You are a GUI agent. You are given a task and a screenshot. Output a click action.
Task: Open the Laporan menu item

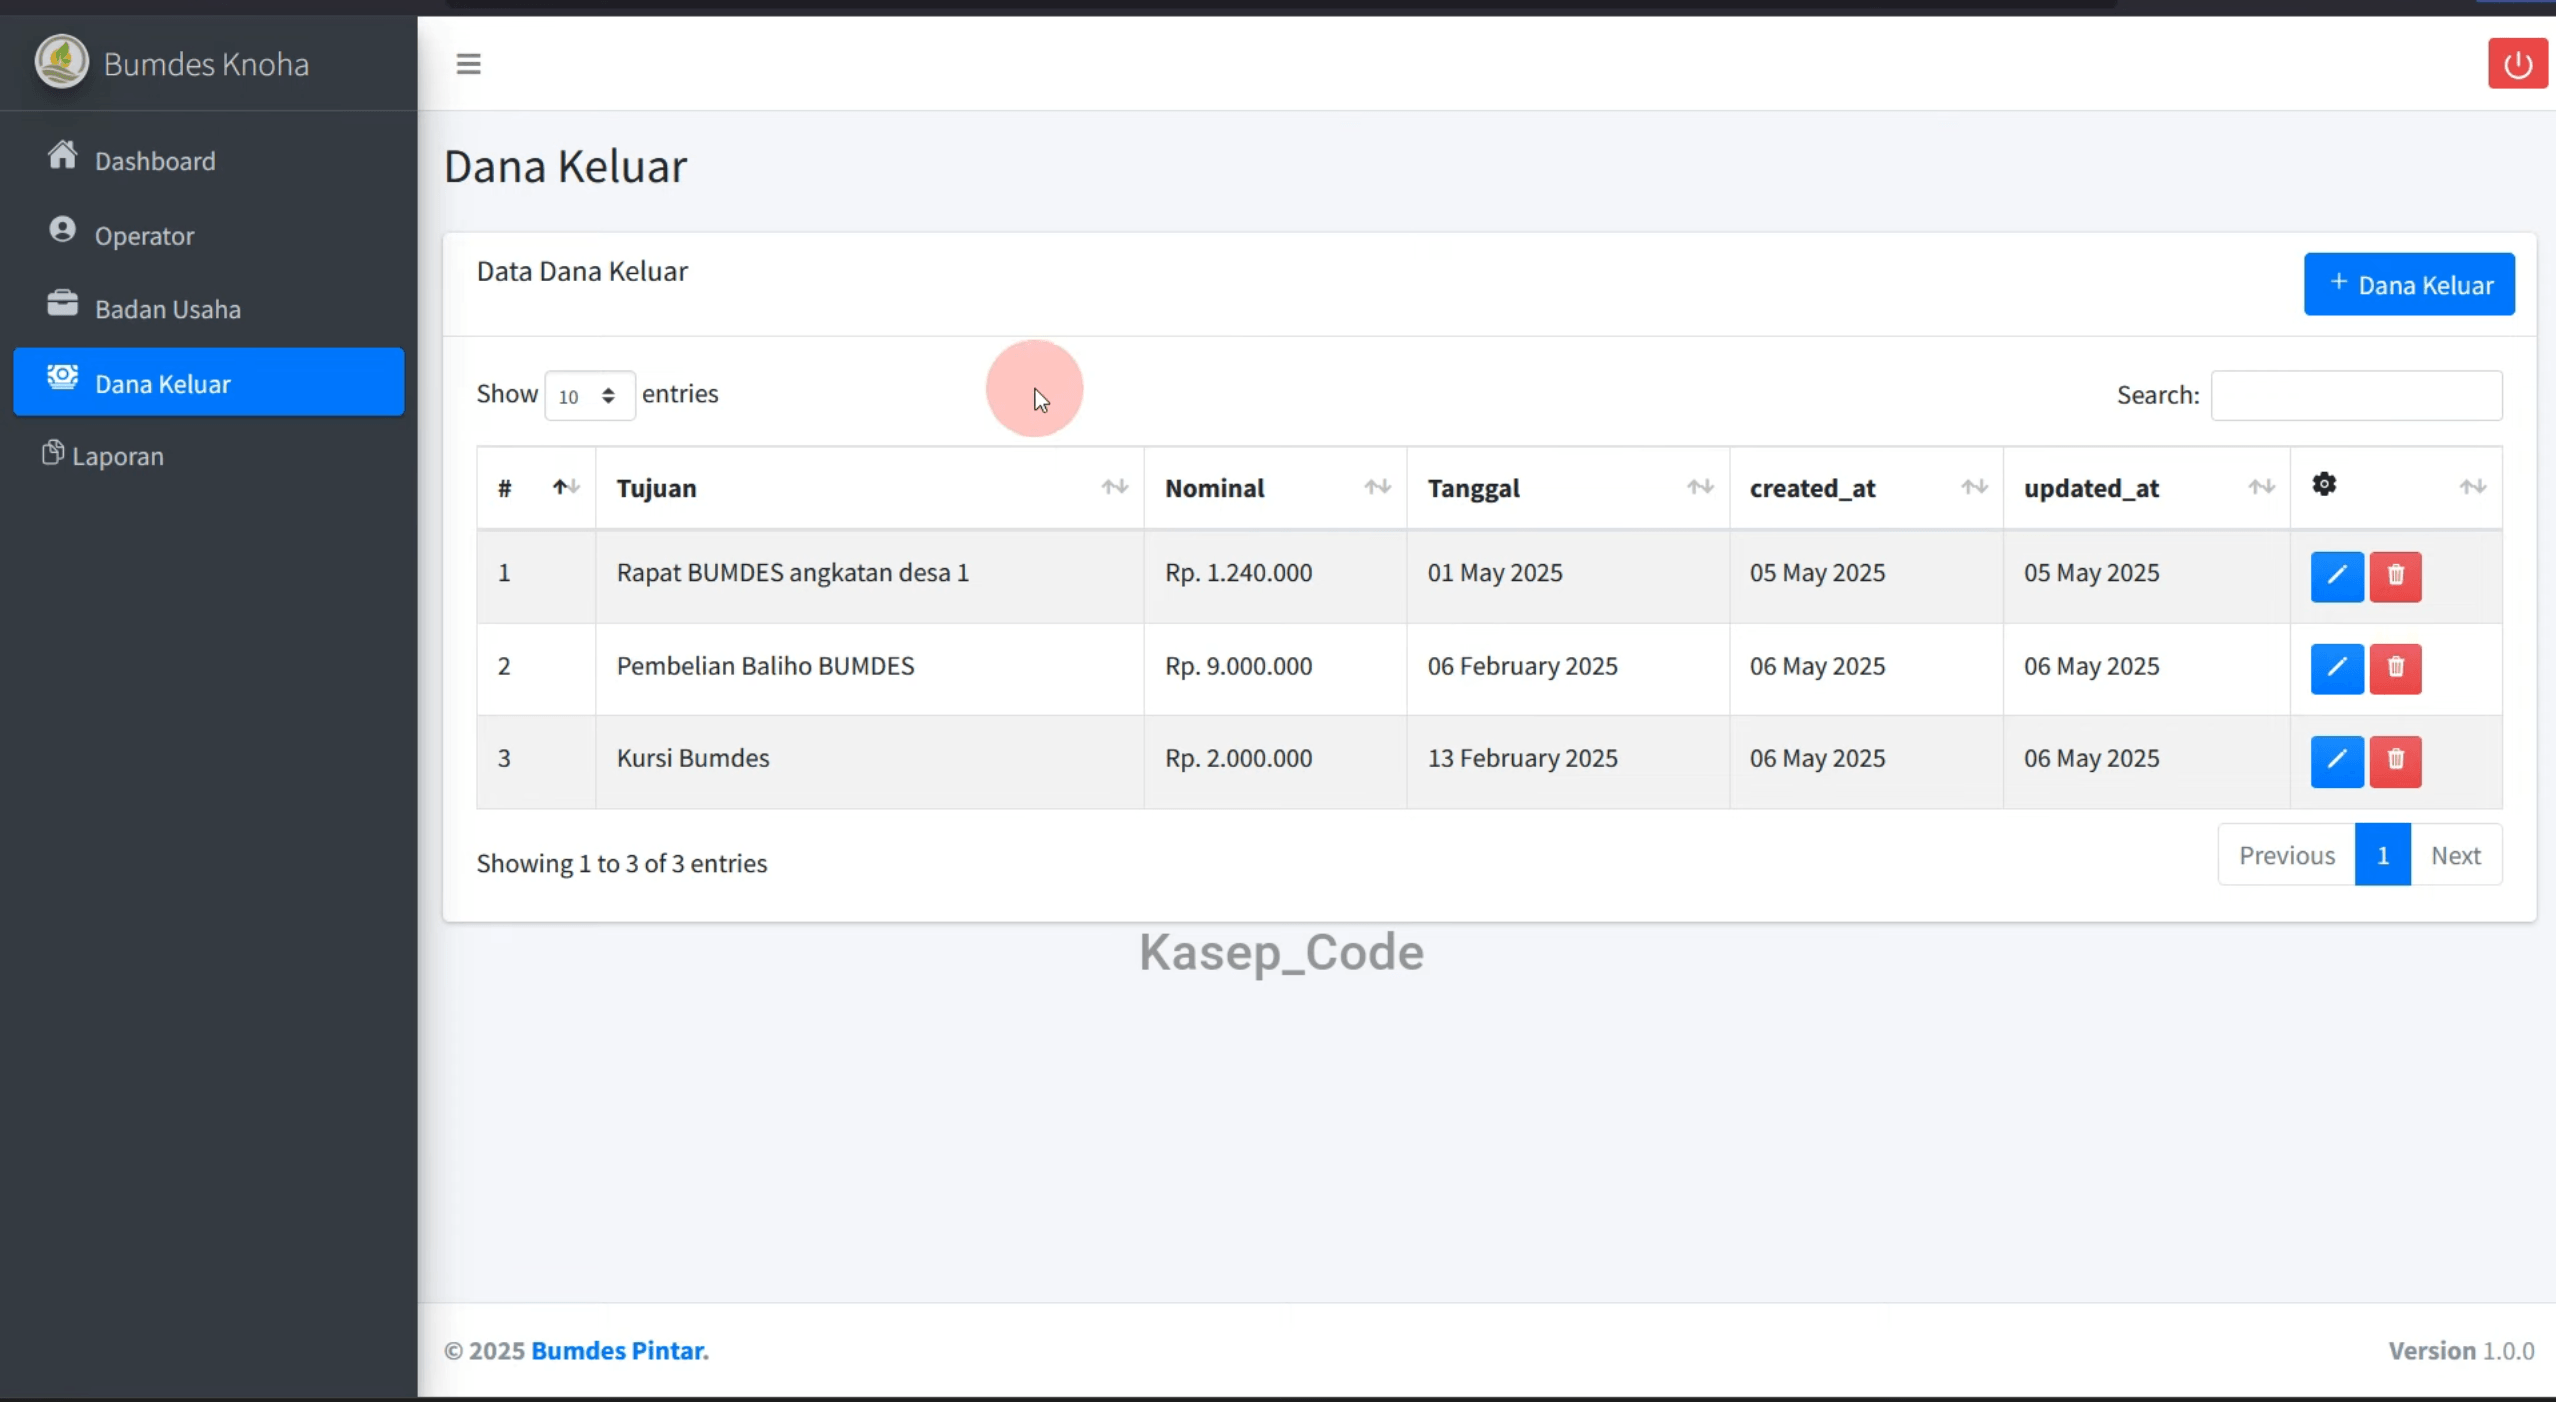pos(208,455)
